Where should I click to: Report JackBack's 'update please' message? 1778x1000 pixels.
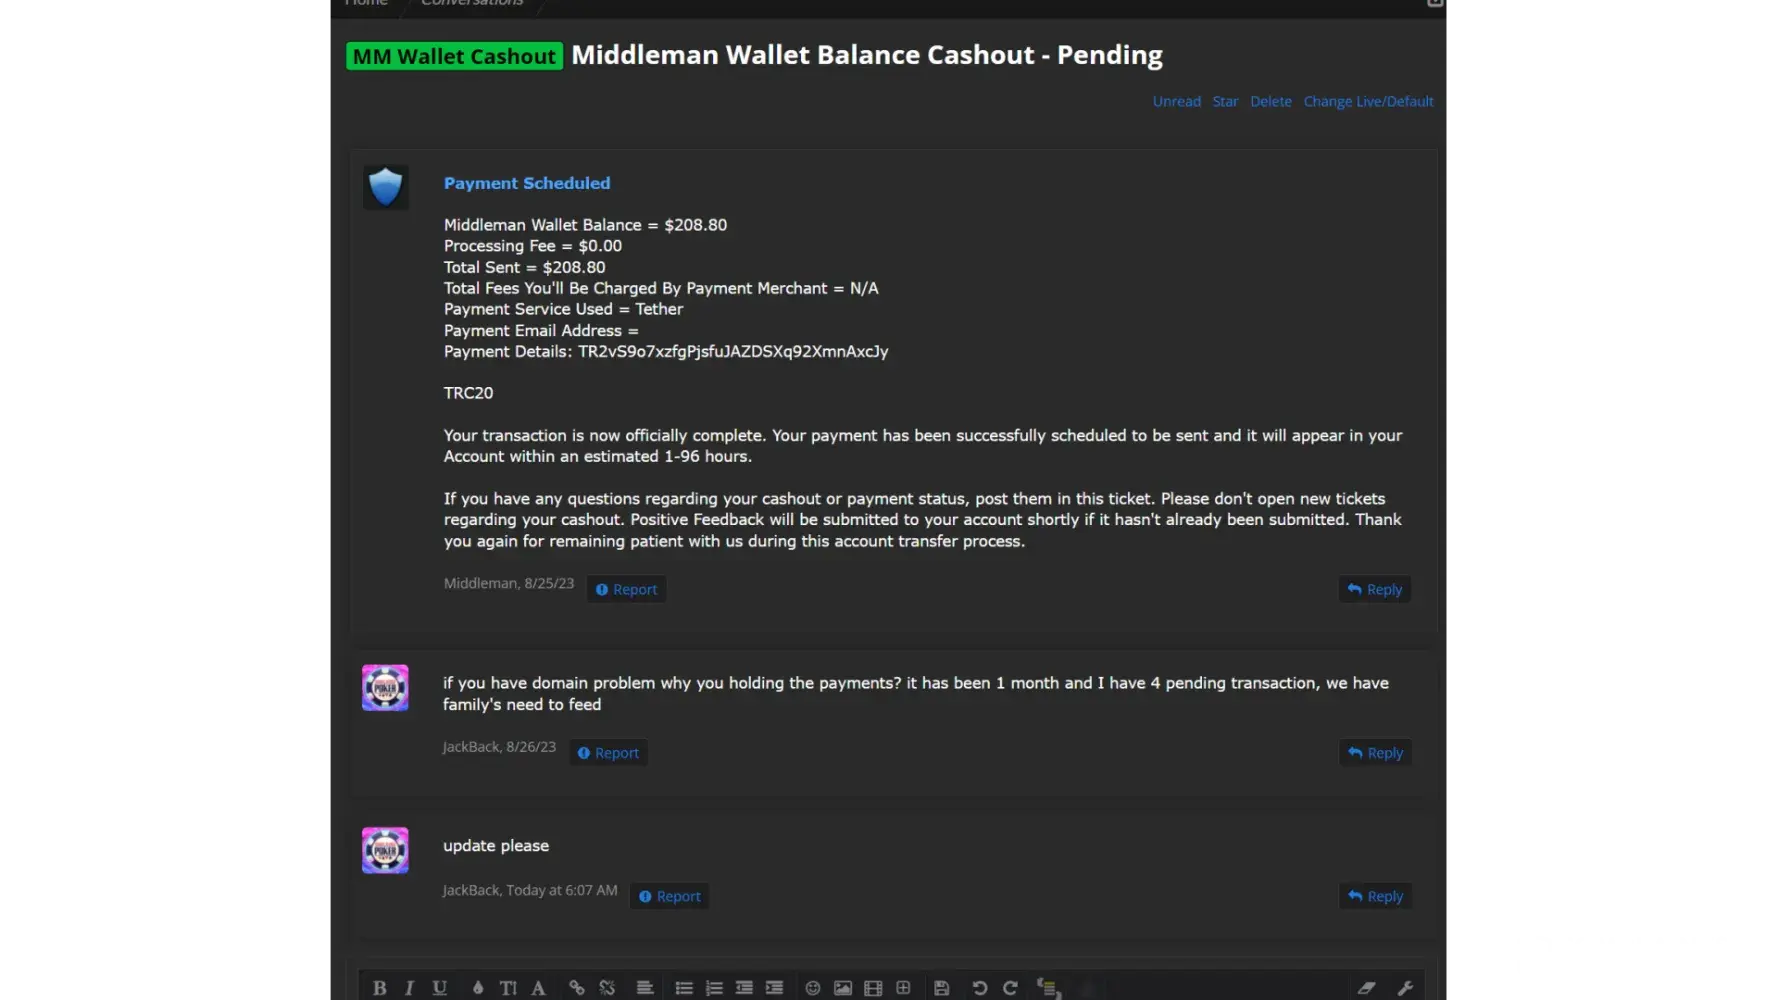click(x=669, y=896)
